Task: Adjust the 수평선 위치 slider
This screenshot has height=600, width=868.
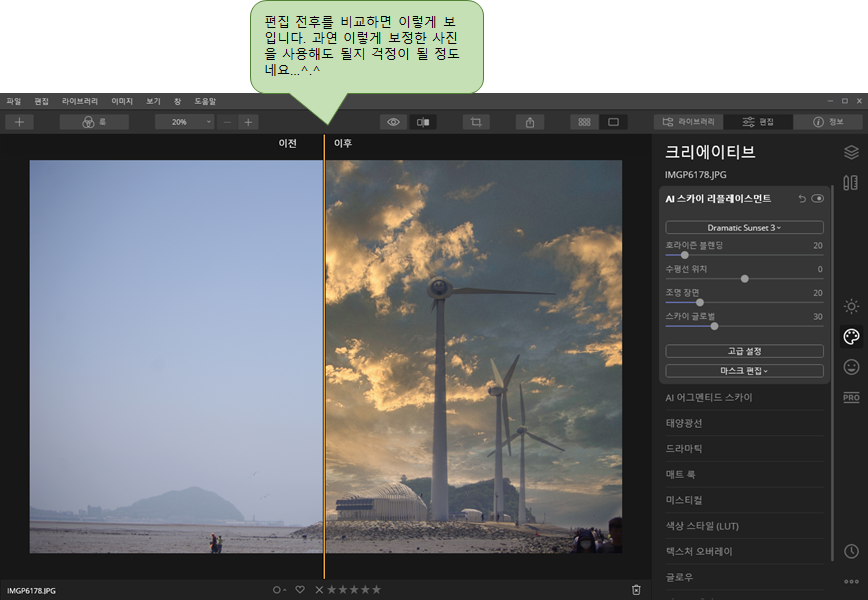Action: point(745,279)
